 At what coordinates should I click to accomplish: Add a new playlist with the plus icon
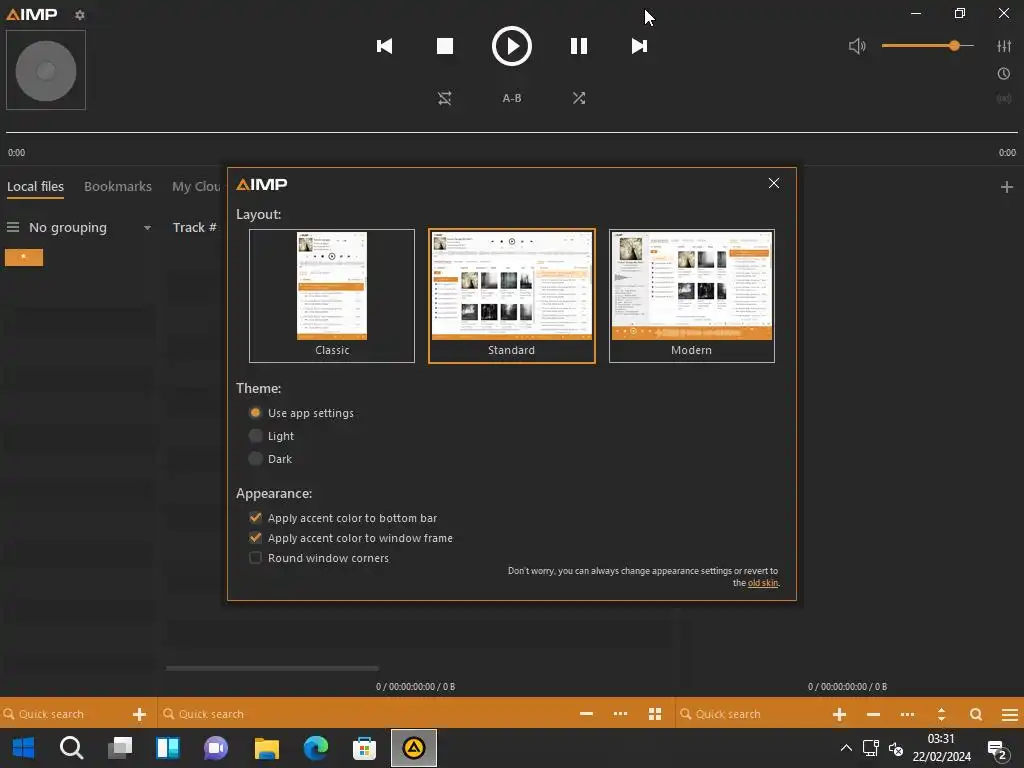coord(1006,187)
